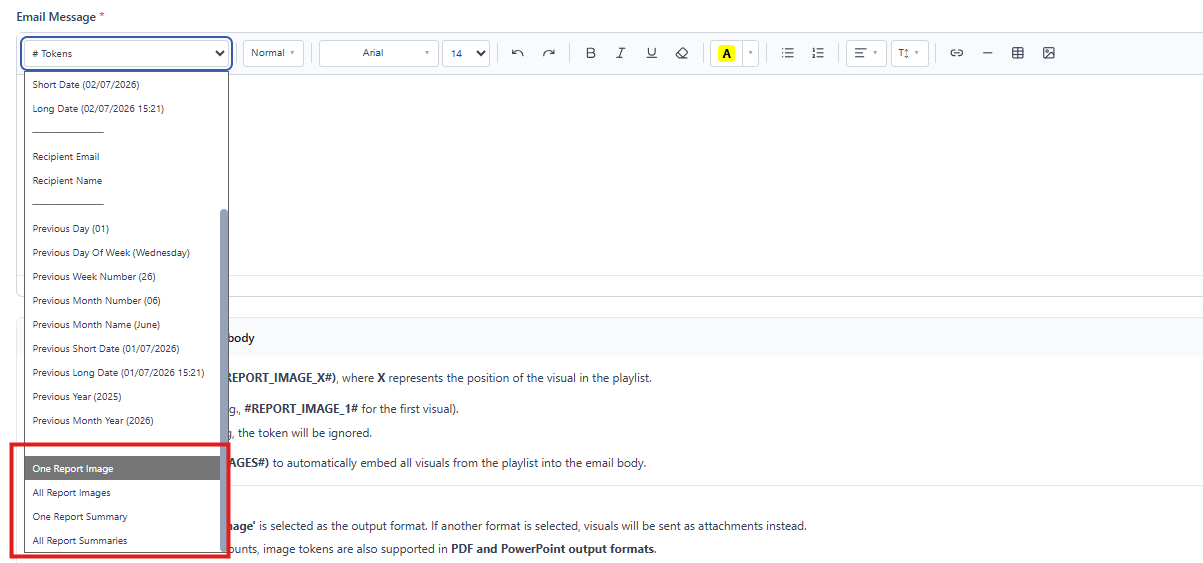This screenshot has width=1203, height=563.
Task: Open the Normal paragraph style dropdown
Action: point(274,53)
